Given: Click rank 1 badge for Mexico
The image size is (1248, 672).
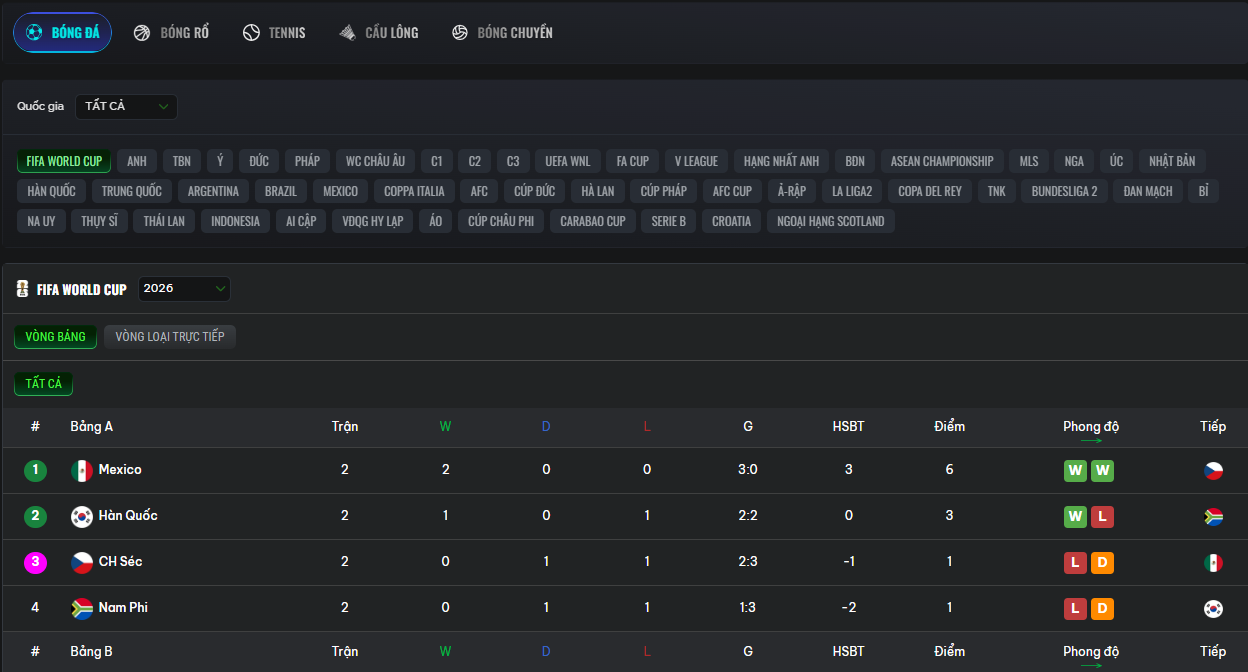Looking at the screenshot, I should (35, 470).
